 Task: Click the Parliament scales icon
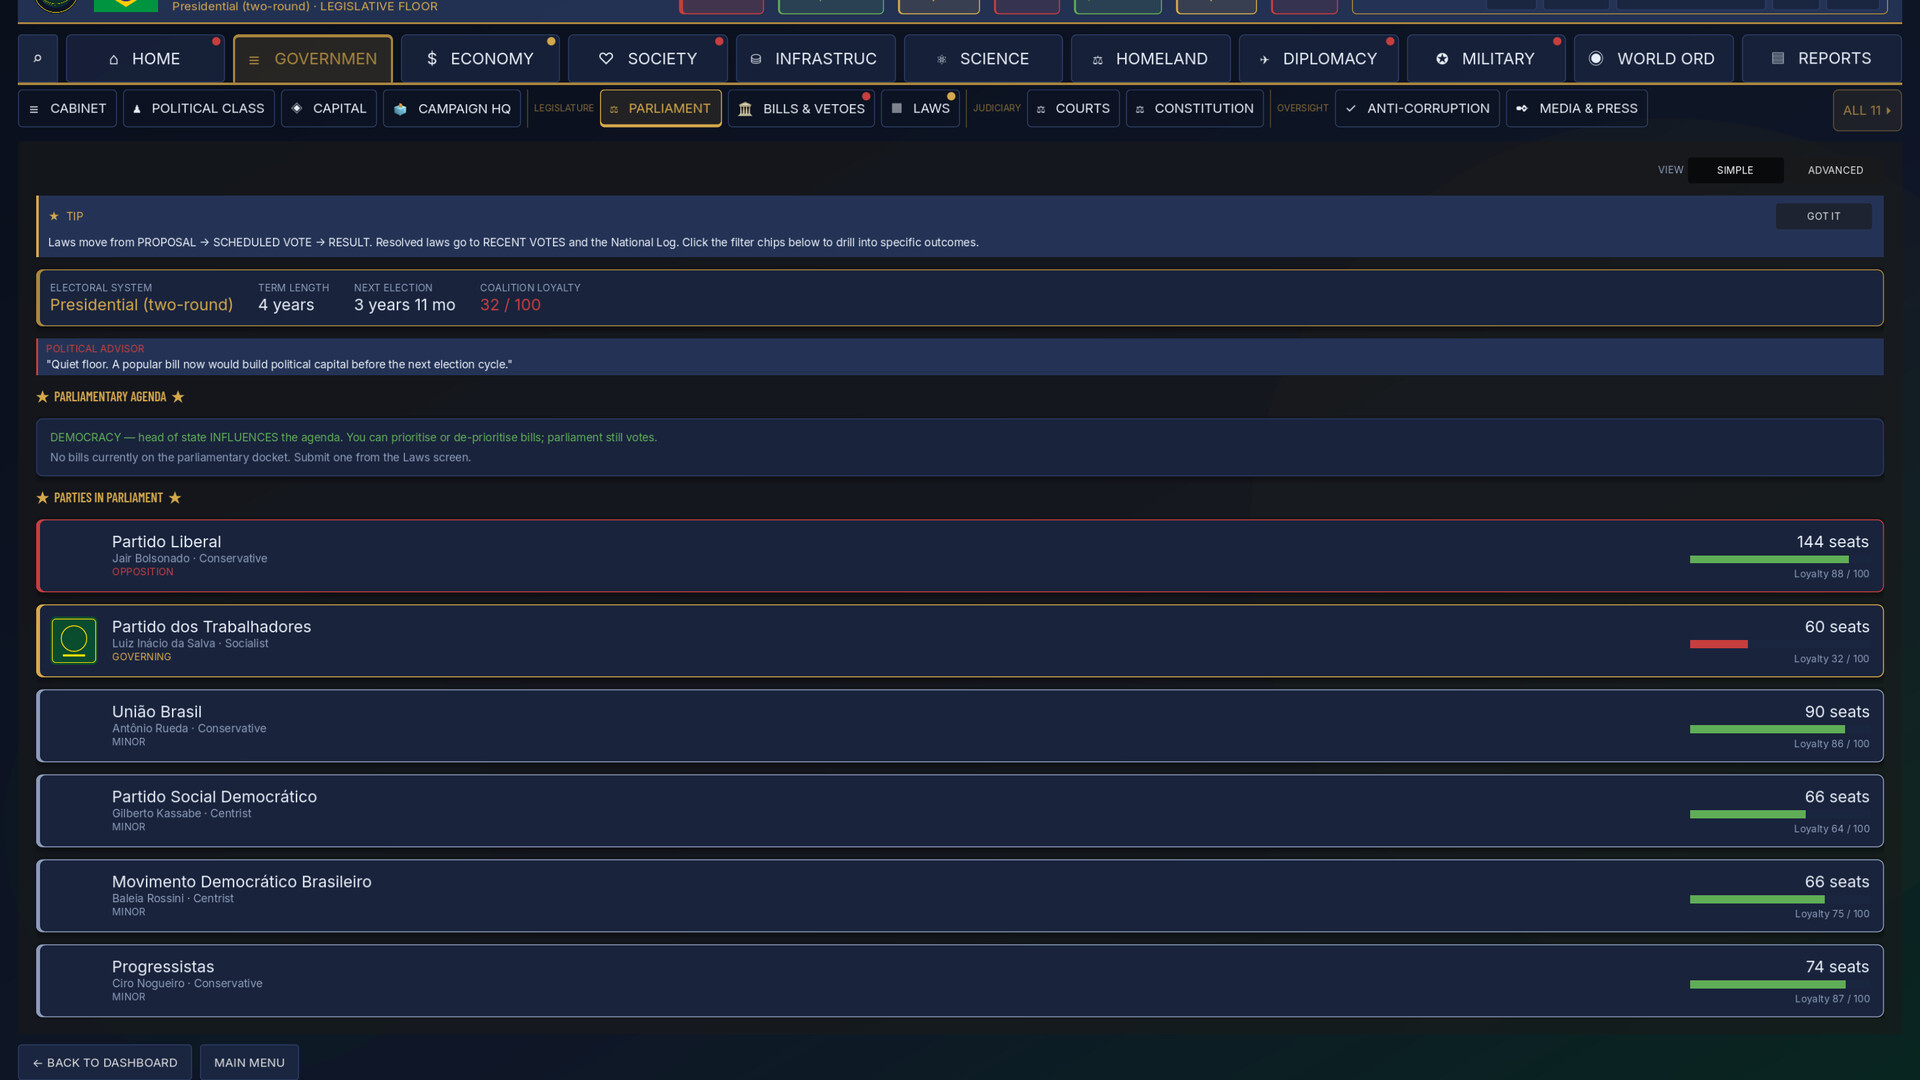click(x=614, y=109)
